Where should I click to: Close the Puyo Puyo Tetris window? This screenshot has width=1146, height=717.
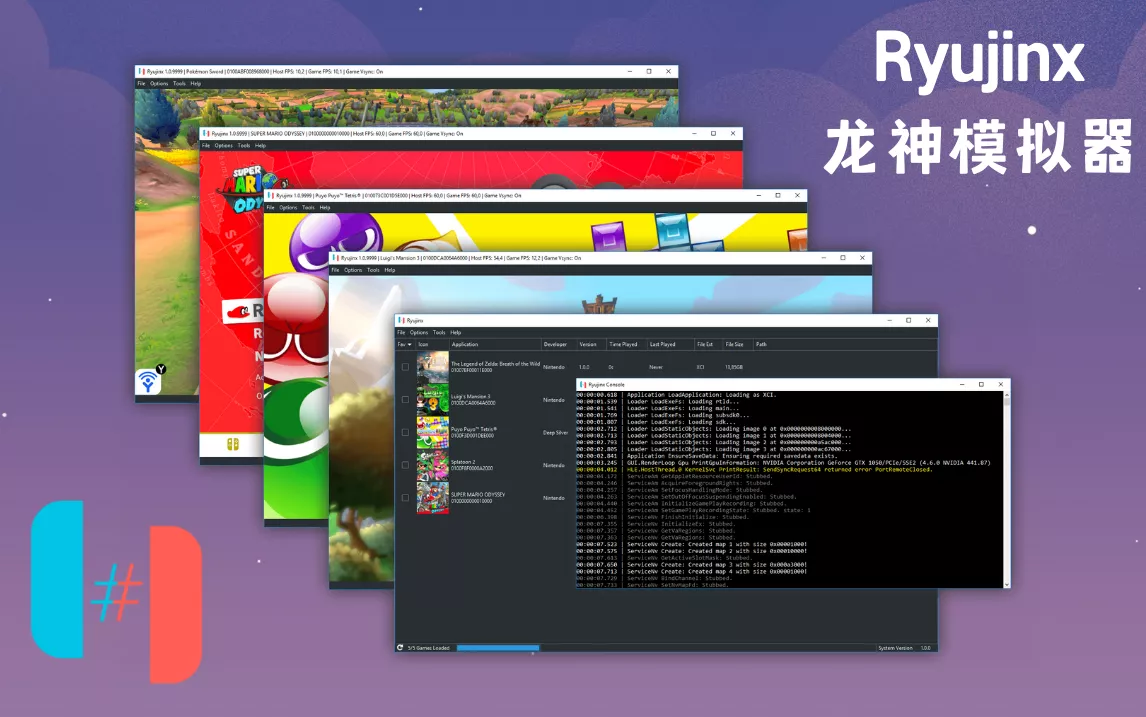point(797,195)
